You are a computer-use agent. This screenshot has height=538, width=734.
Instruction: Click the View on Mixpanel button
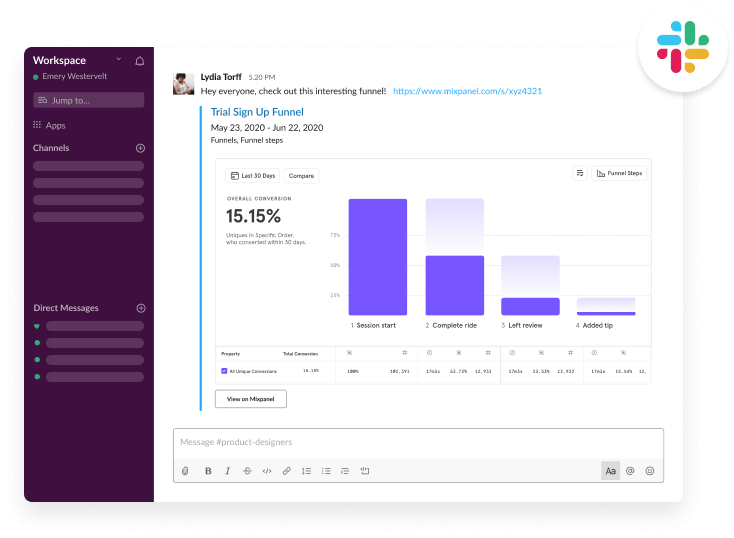pyautogui.click(x=251, y=399)
